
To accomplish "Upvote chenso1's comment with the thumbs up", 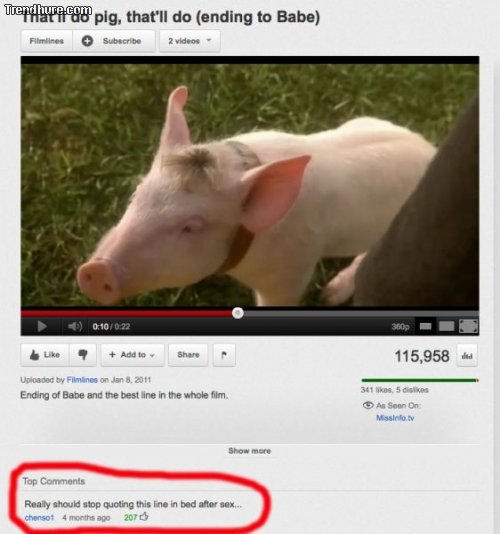I will click(144, 517).
